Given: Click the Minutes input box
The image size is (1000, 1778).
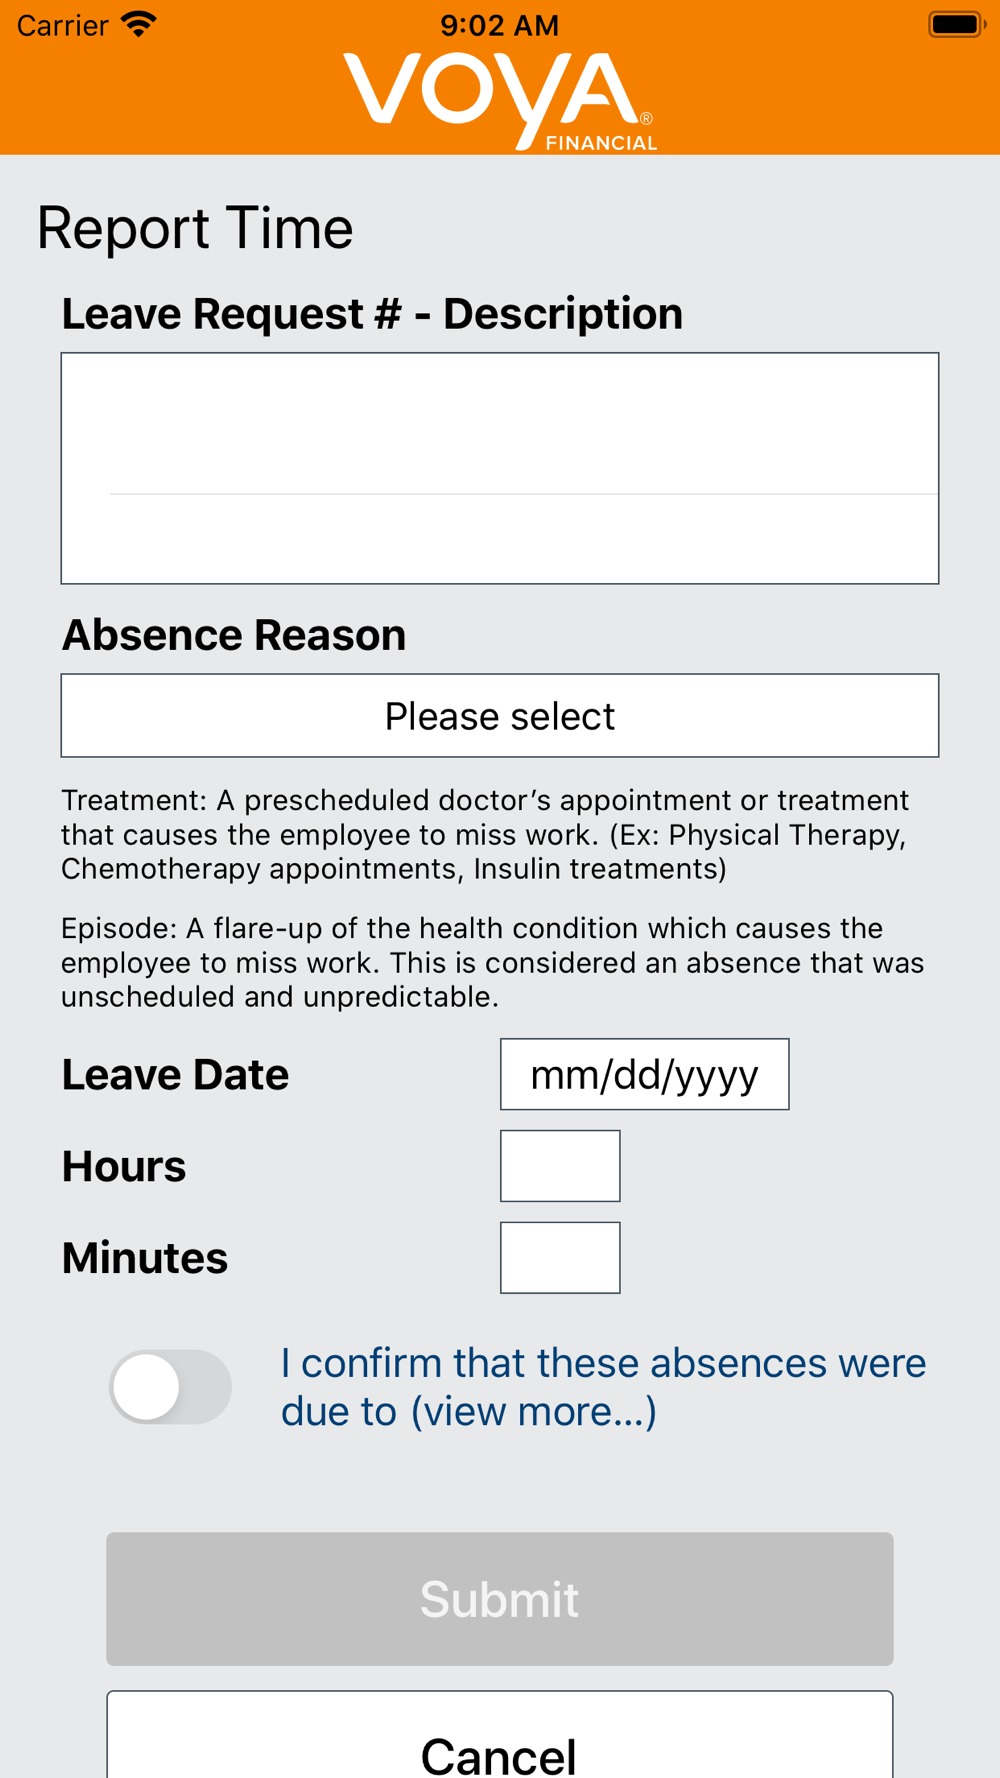Looking at the screenshot, I should [x=560, y=1258].
